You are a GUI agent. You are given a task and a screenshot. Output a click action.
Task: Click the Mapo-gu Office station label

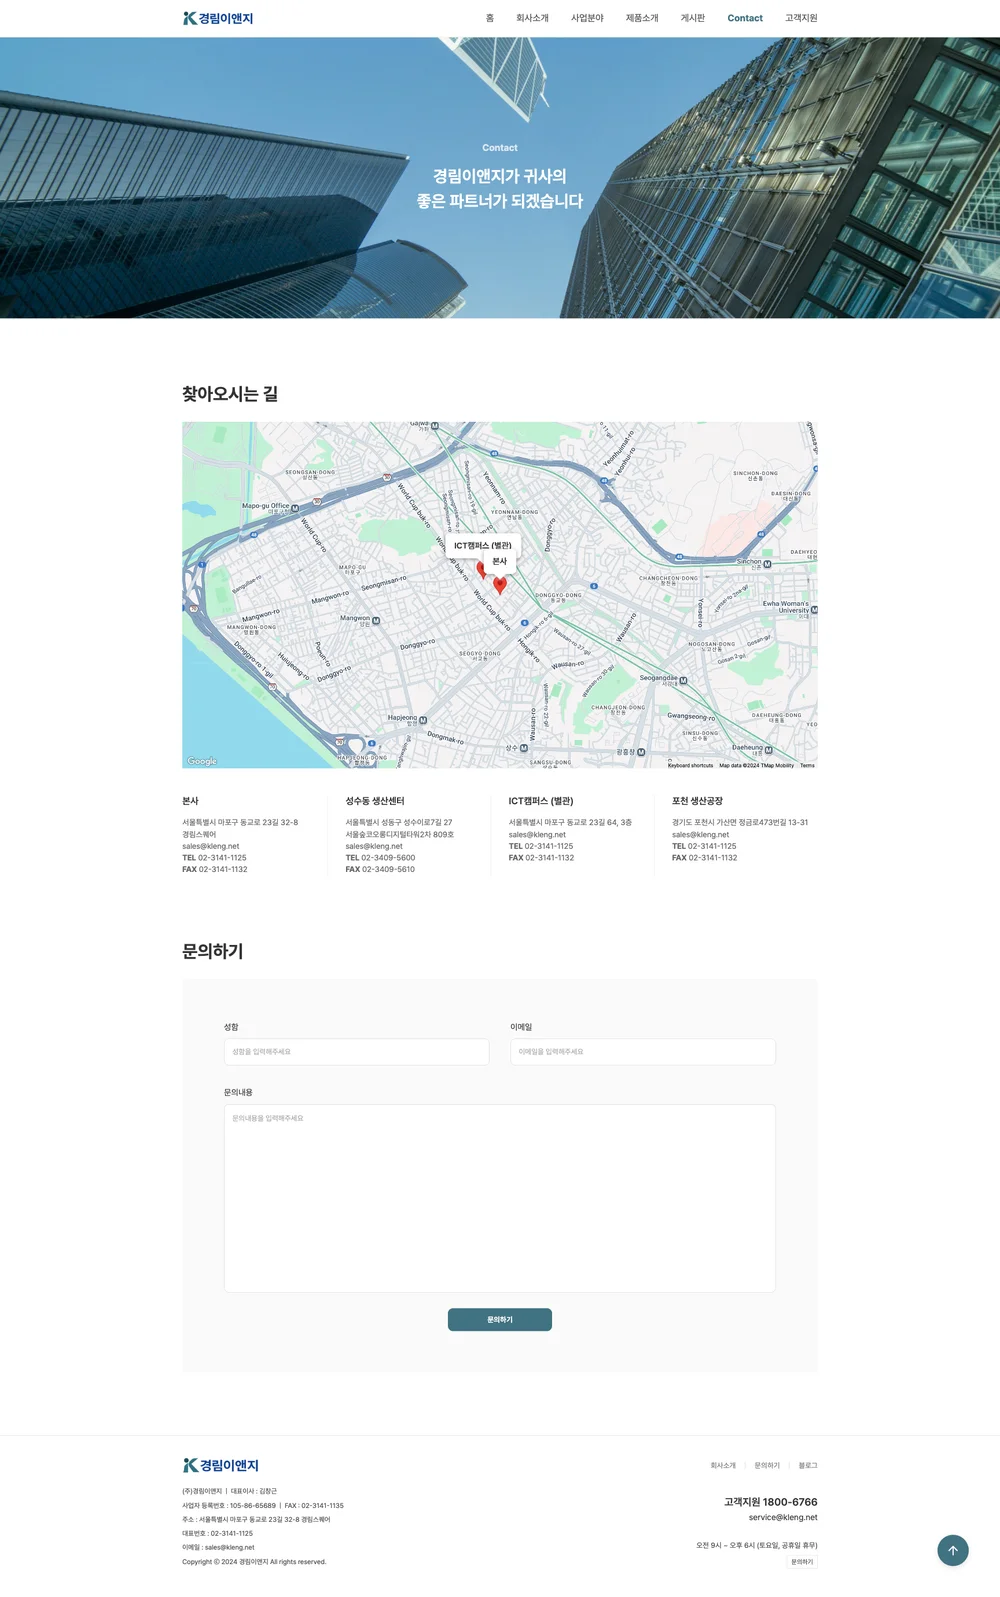point(266,506)
